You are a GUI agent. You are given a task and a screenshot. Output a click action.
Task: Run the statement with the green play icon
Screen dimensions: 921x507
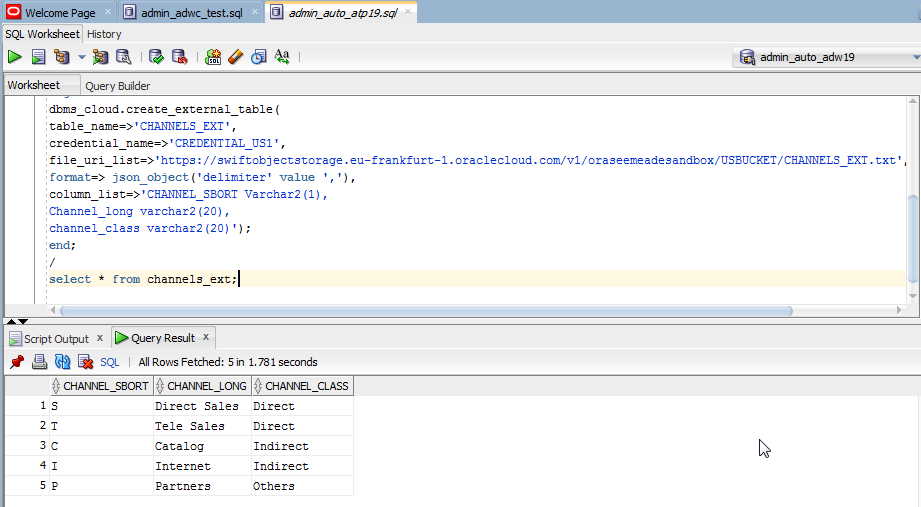click(15, 57)
